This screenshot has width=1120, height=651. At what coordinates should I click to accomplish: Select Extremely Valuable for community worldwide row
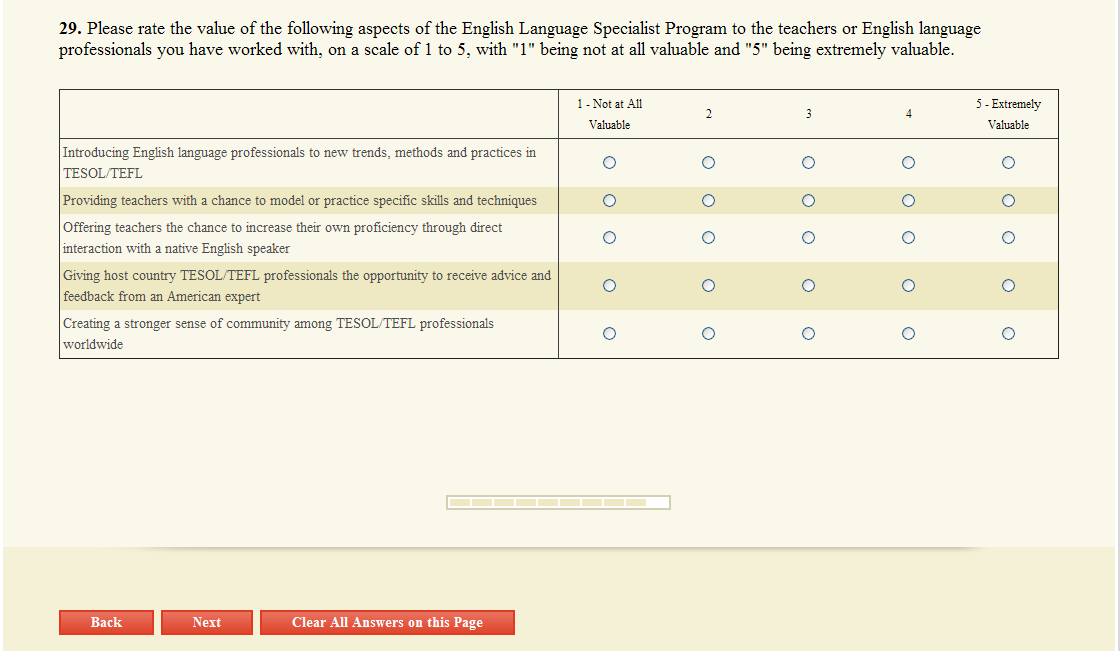point(1008,334)
